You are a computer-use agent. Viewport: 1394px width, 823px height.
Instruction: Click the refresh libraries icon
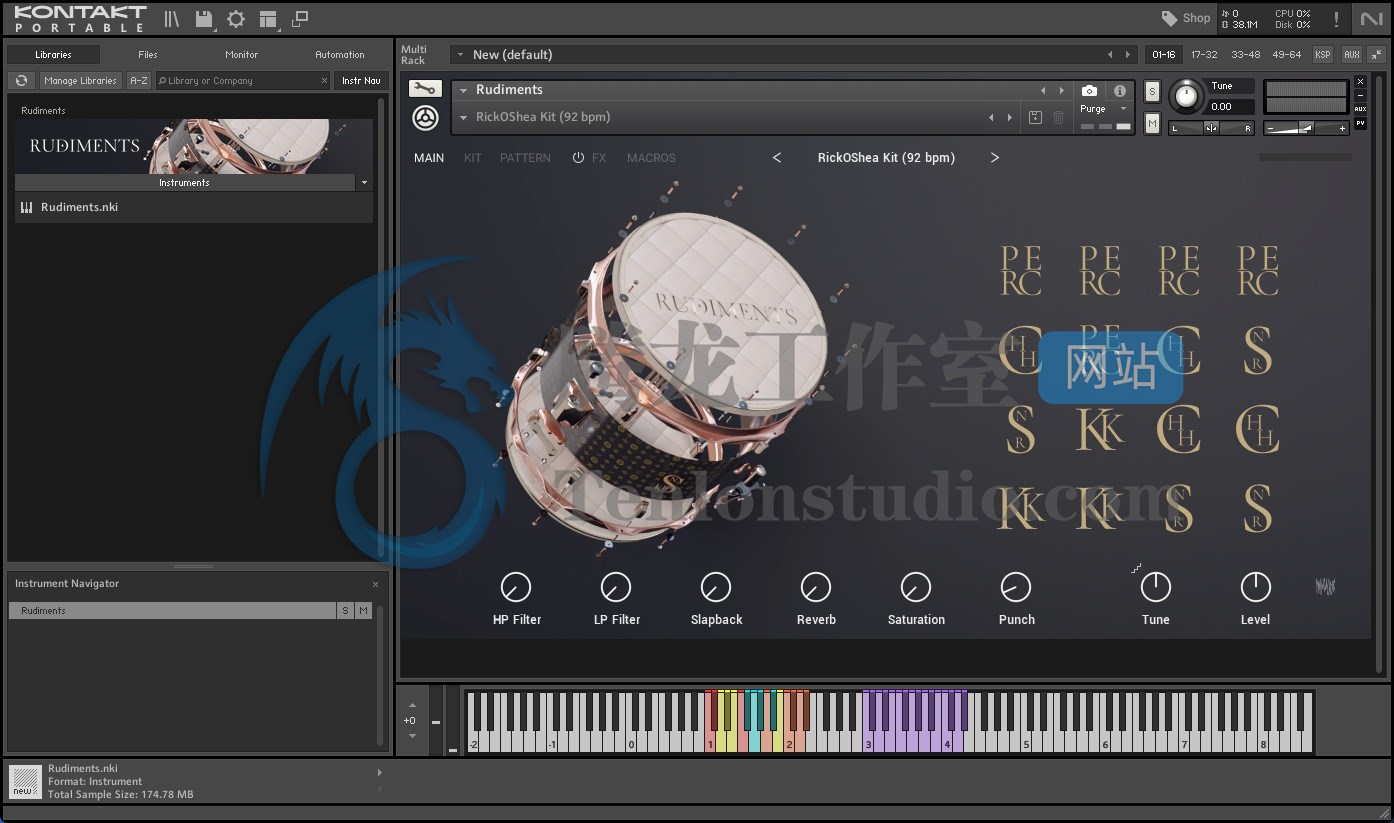pos(21,81)
